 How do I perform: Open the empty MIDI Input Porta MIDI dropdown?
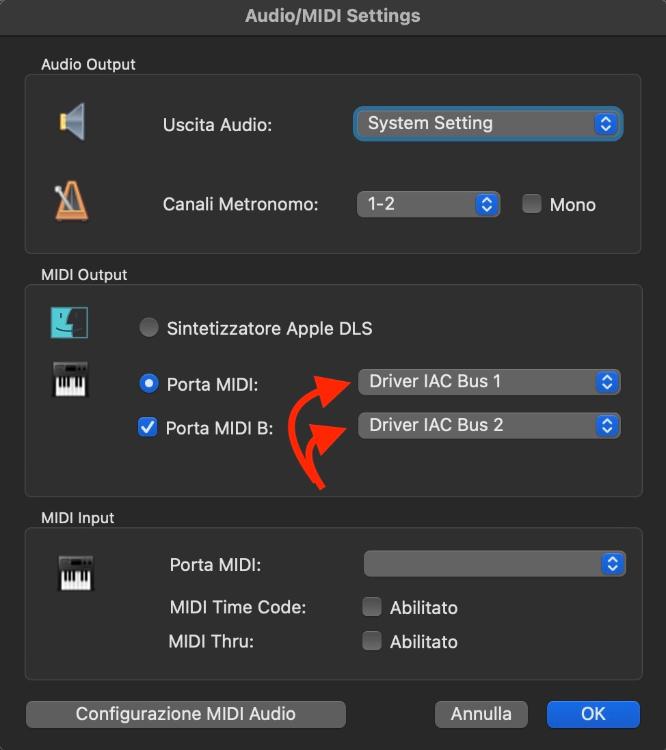click(x=495, y=563)
